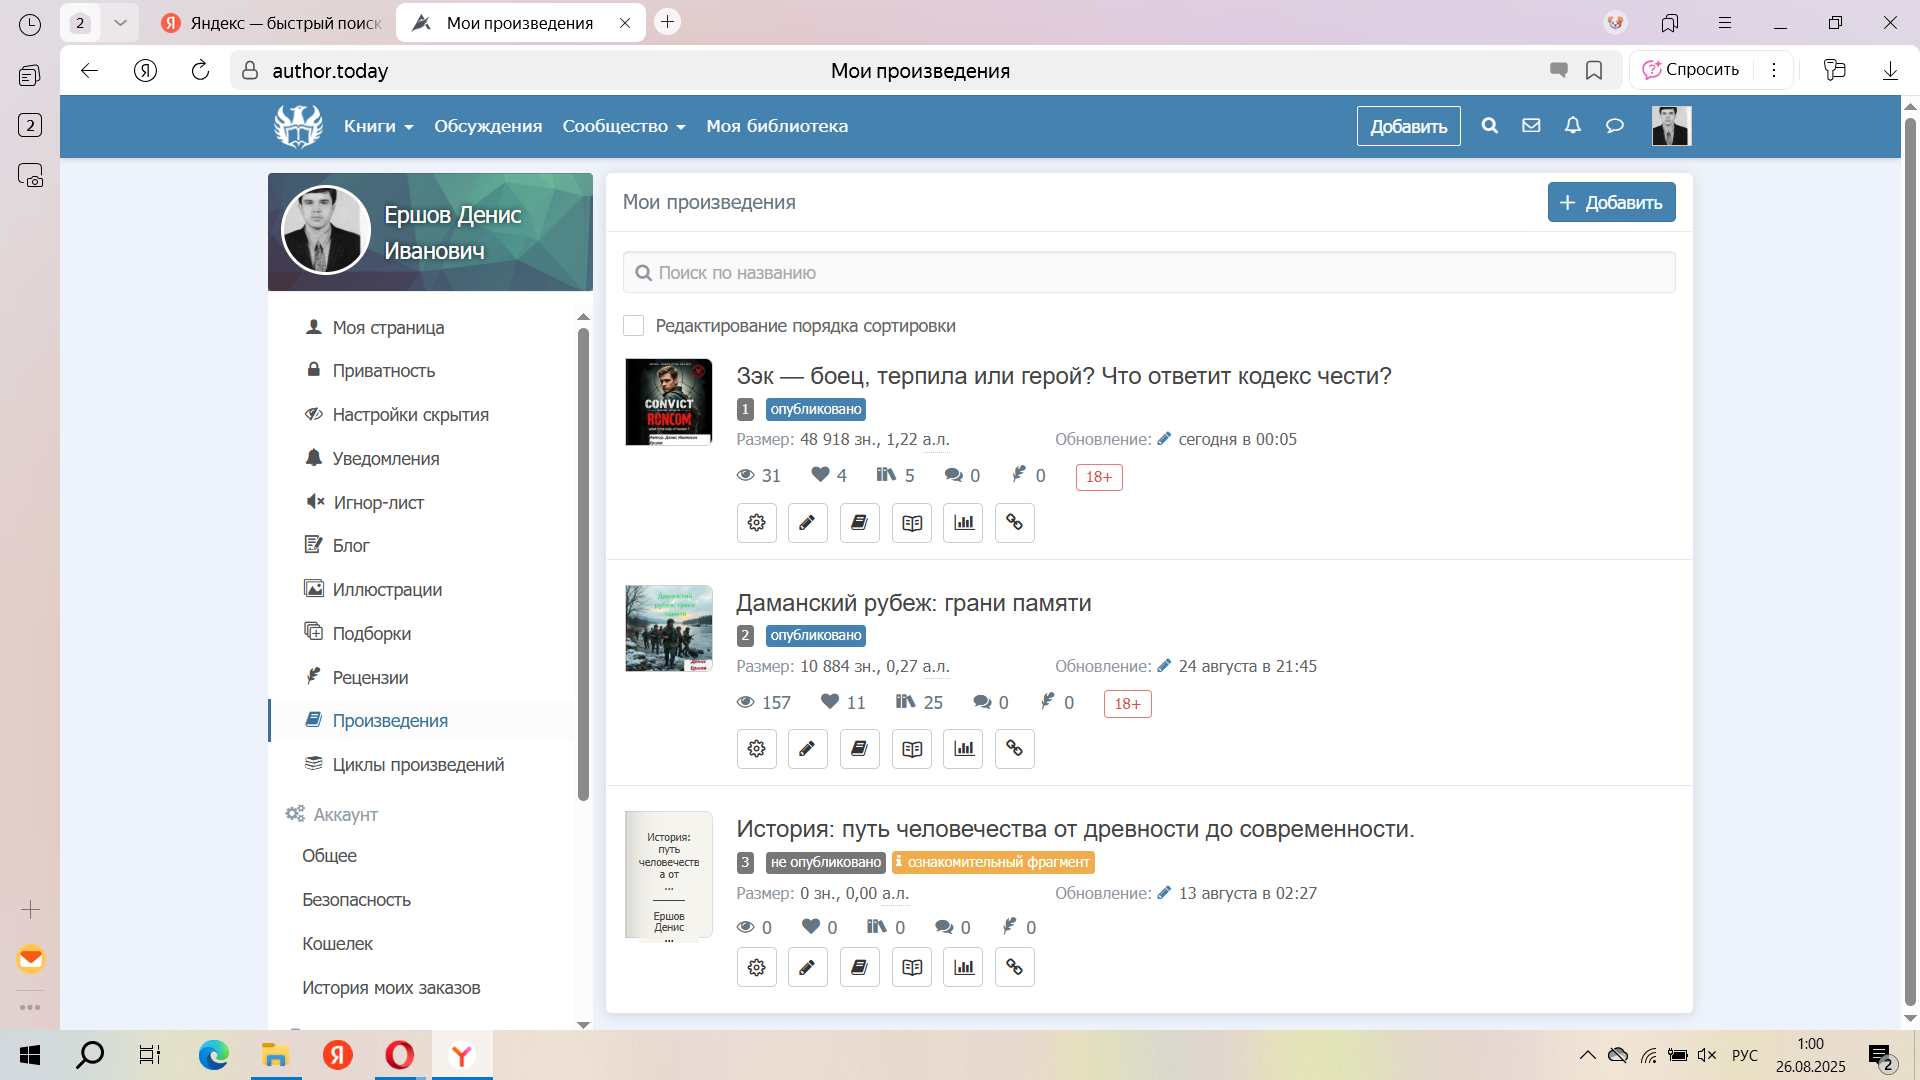Click the search by title field

(1149, 273)
